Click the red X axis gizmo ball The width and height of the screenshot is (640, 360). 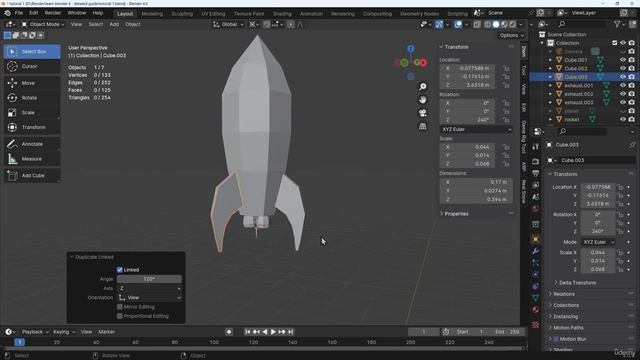tap(423, 62)
